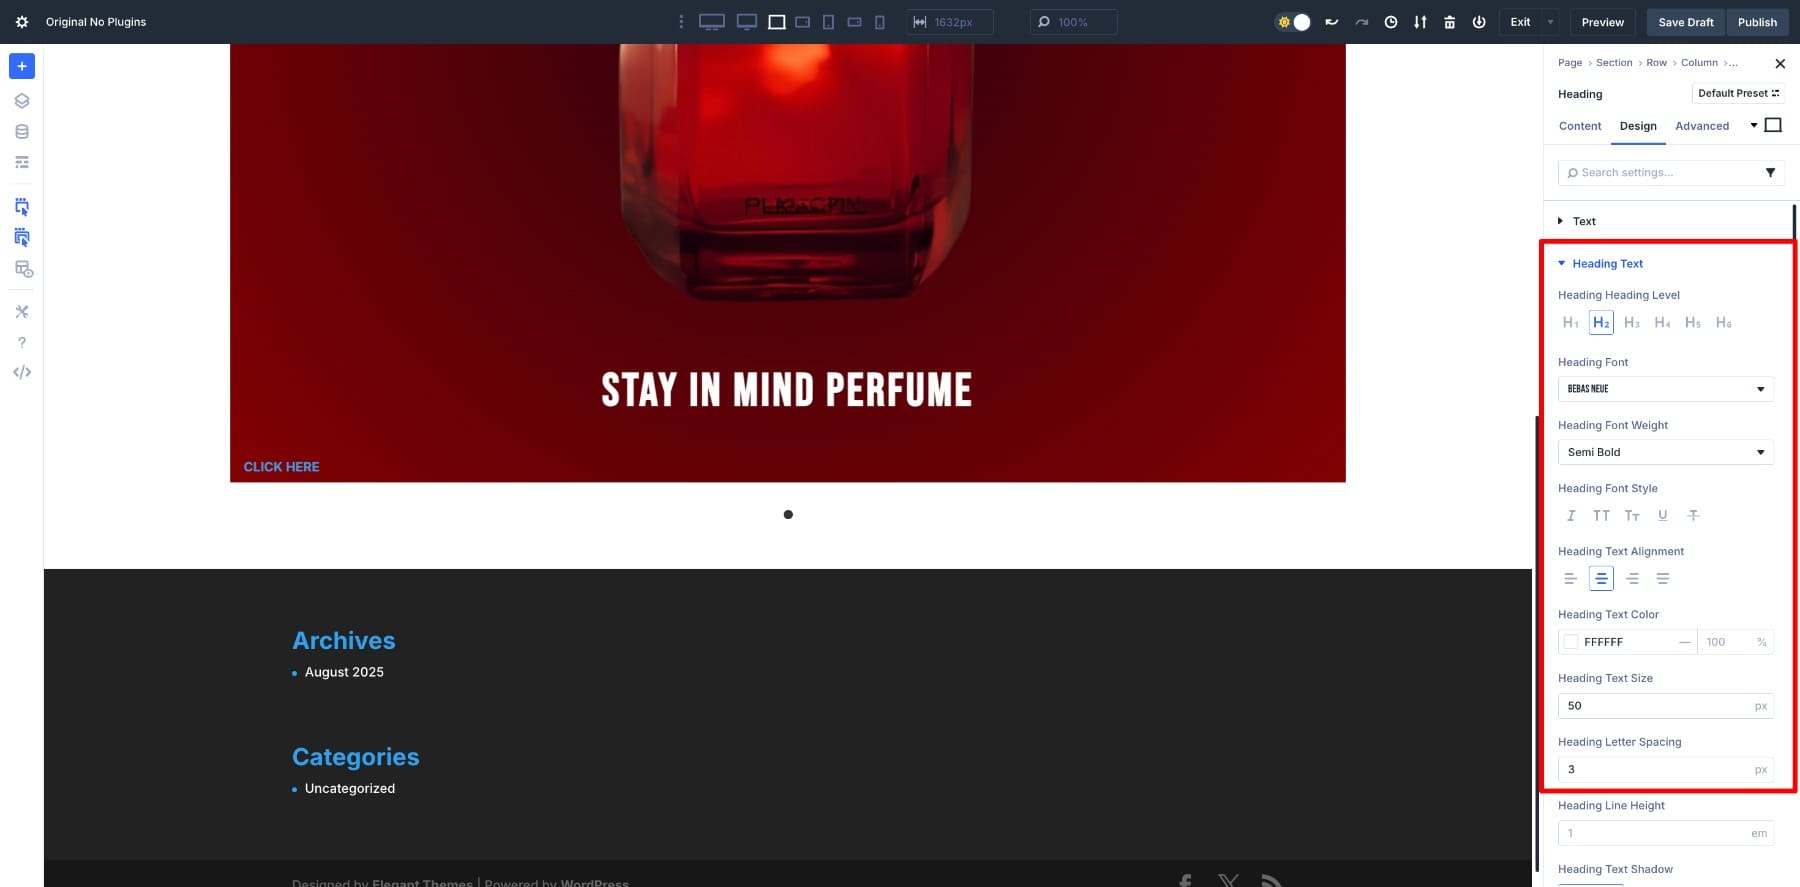Click the code brackets icon in sidebar

22,372
